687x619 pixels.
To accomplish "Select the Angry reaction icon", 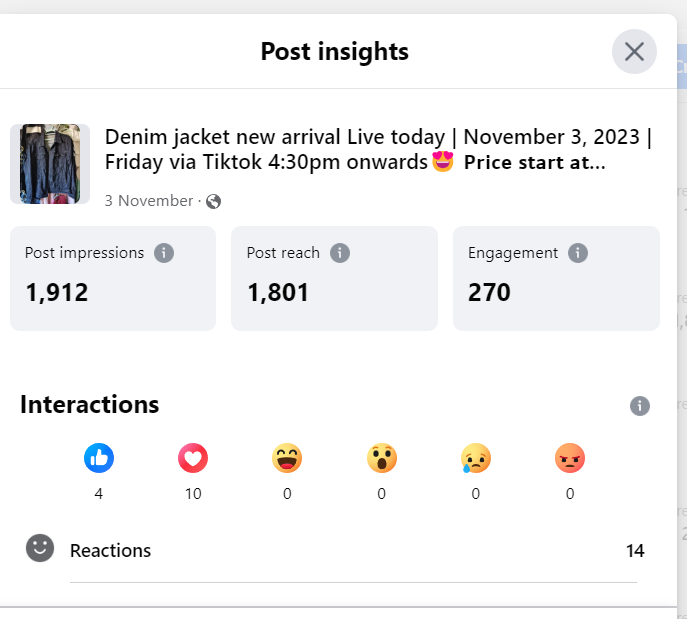I will click(x=570, y=458).
